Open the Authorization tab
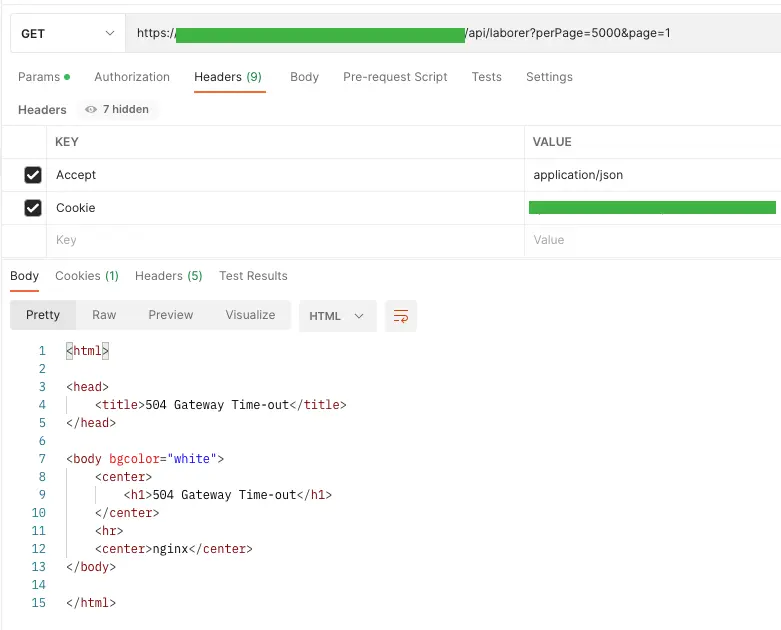Image resolution: width=781 pixels, height=630 pixels. 132,77
